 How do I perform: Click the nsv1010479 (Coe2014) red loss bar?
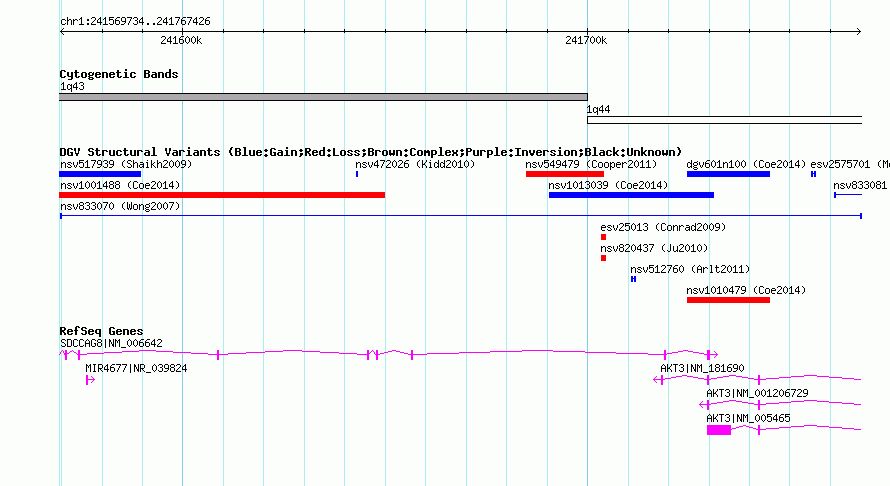(728, 300)
